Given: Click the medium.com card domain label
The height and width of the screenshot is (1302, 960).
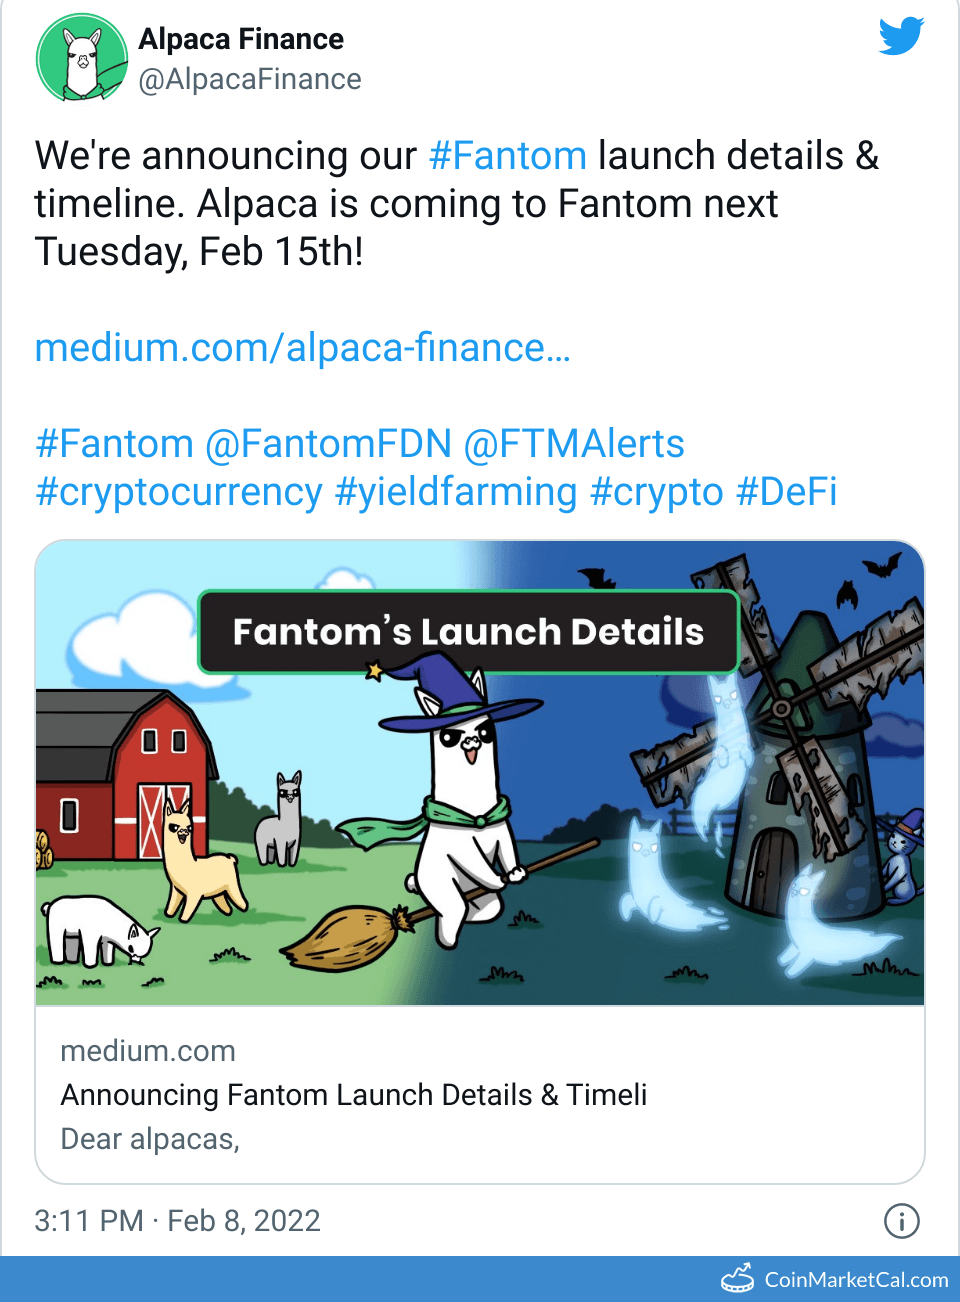Looking at the screenshot, I should tap(148, 1051).
